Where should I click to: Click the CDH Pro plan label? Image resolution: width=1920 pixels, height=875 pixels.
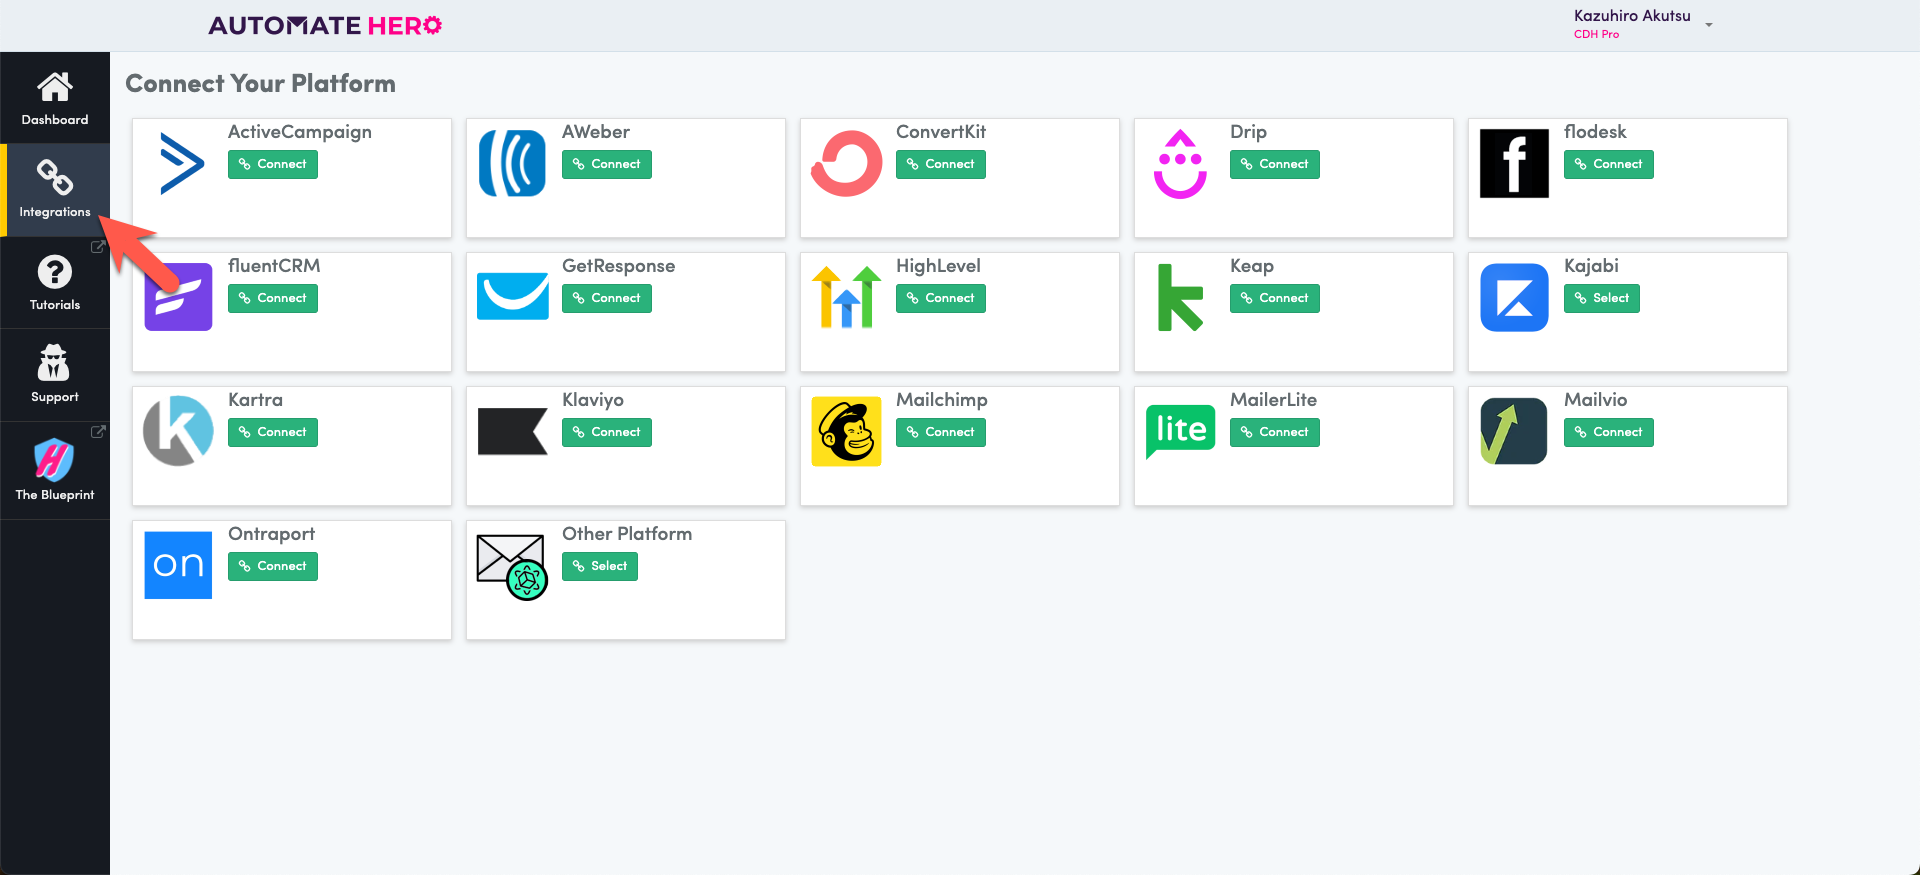(x=1596, y=34)
